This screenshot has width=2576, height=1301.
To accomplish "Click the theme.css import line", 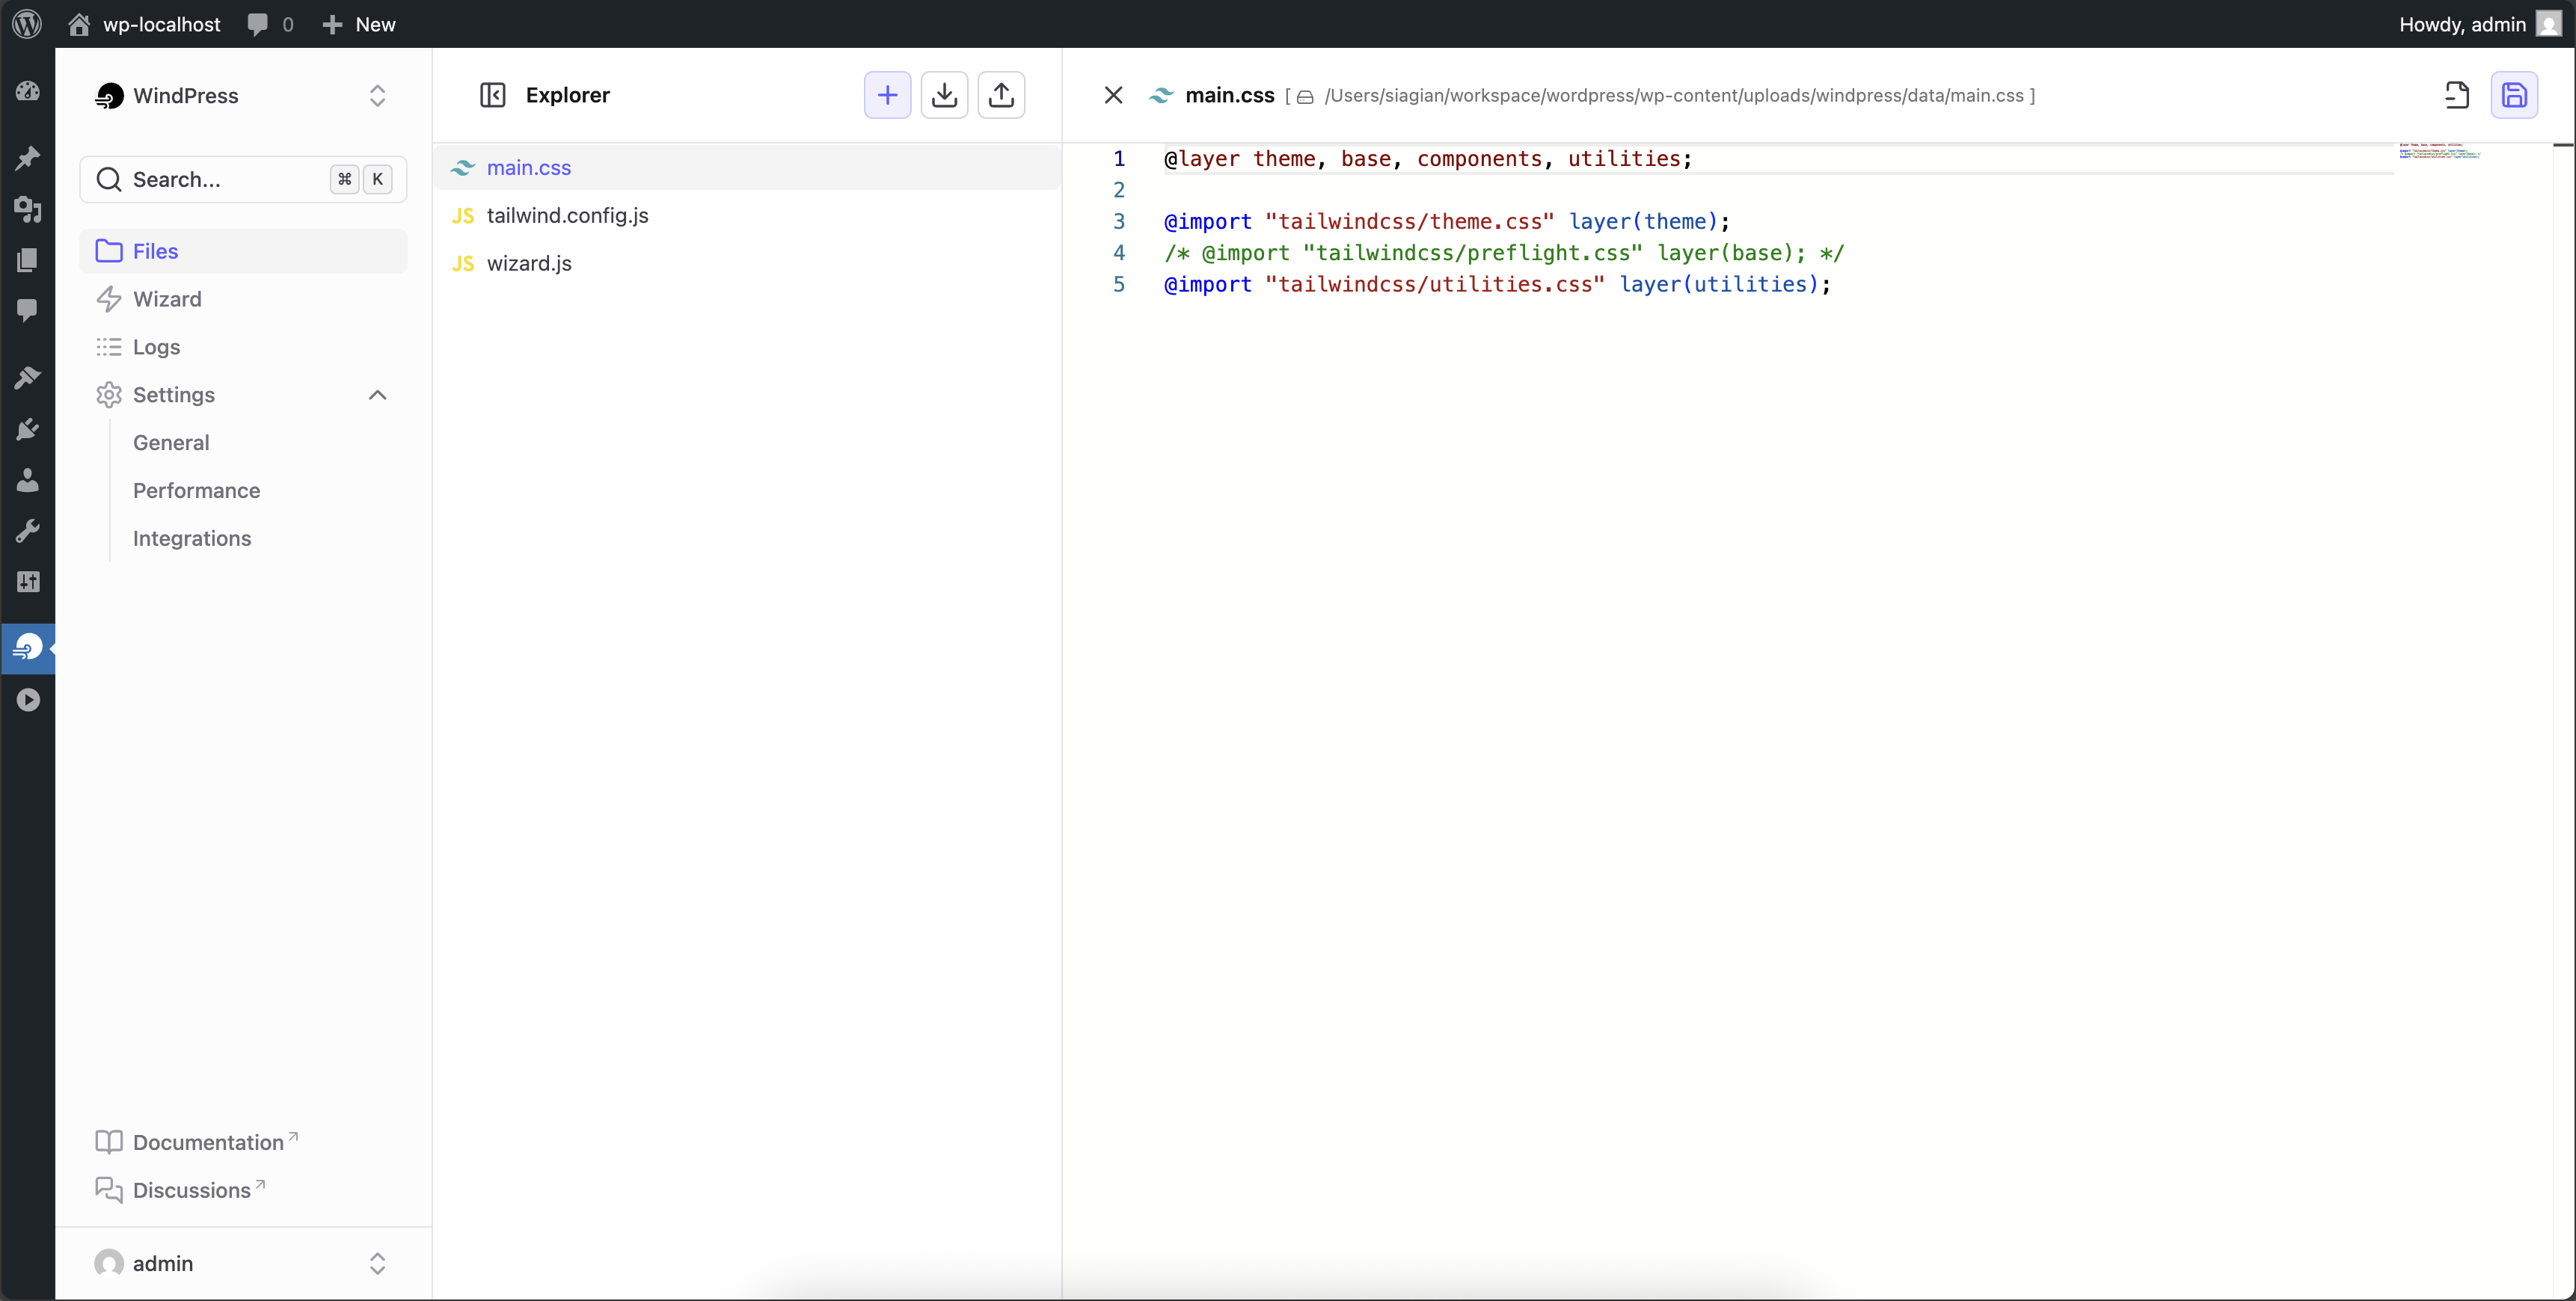I will 1446,222.
